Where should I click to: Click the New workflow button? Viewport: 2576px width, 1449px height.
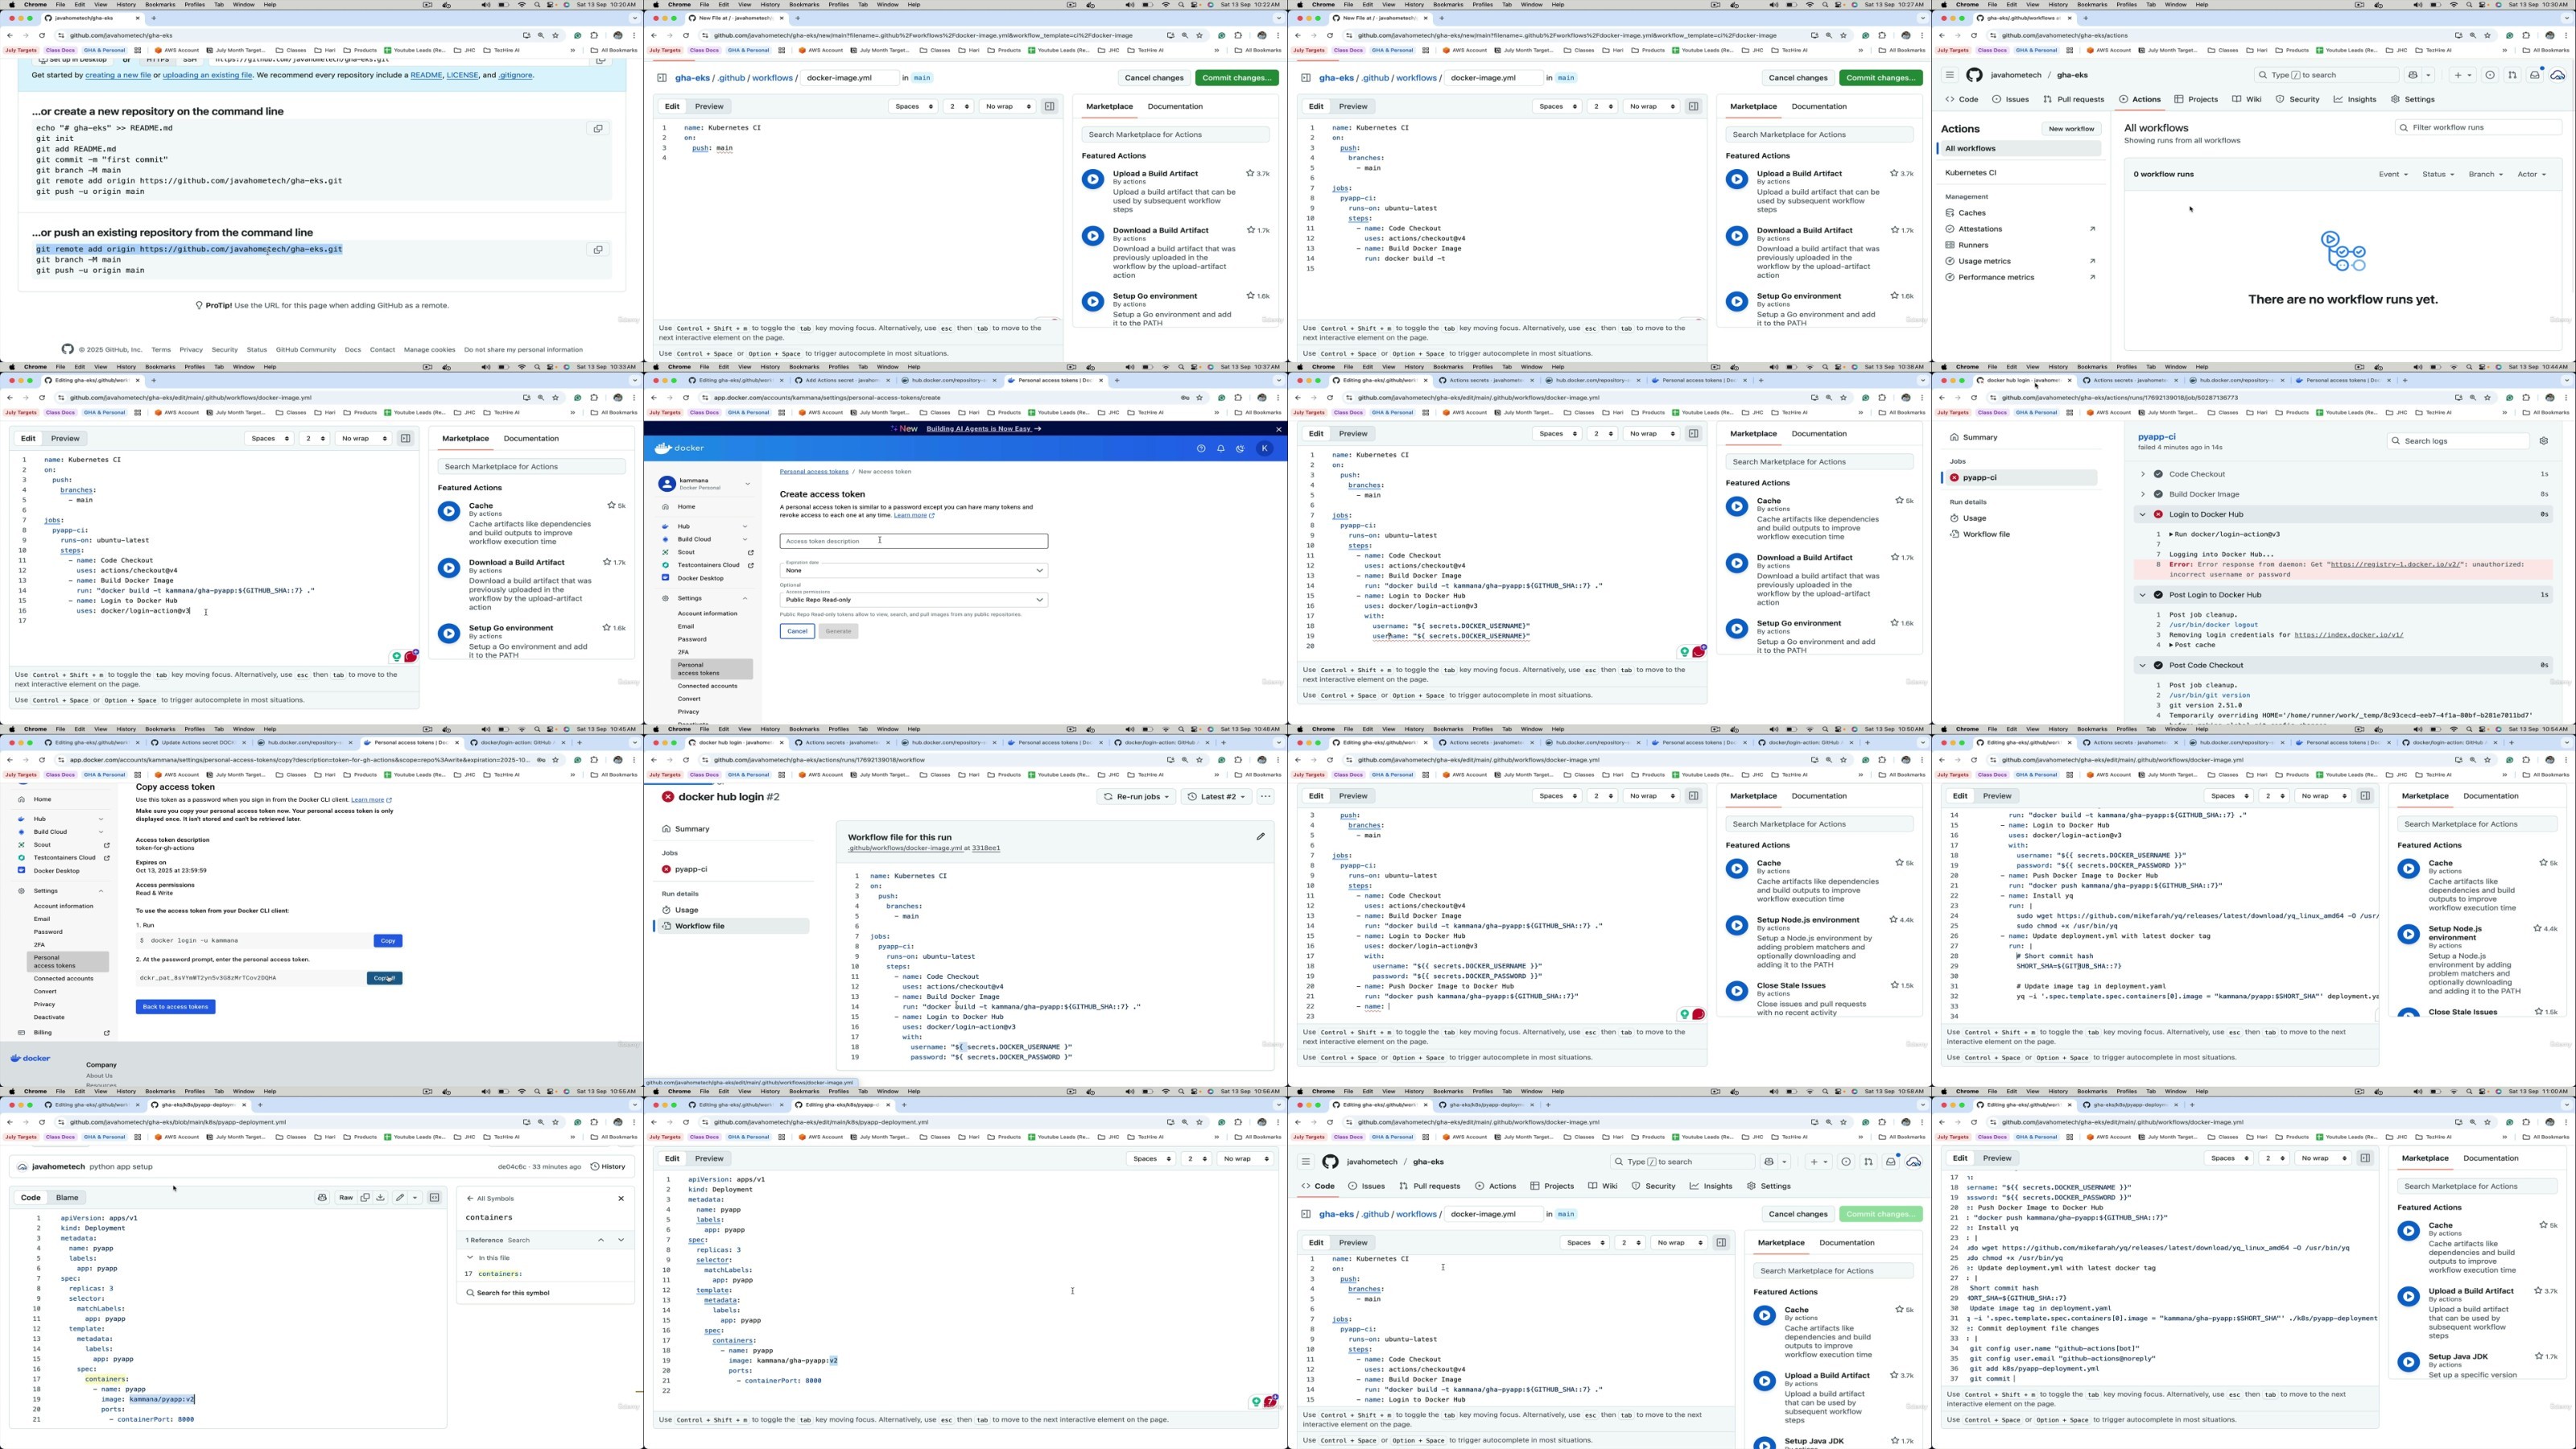pyautogui.click(x=2070, y=129)
